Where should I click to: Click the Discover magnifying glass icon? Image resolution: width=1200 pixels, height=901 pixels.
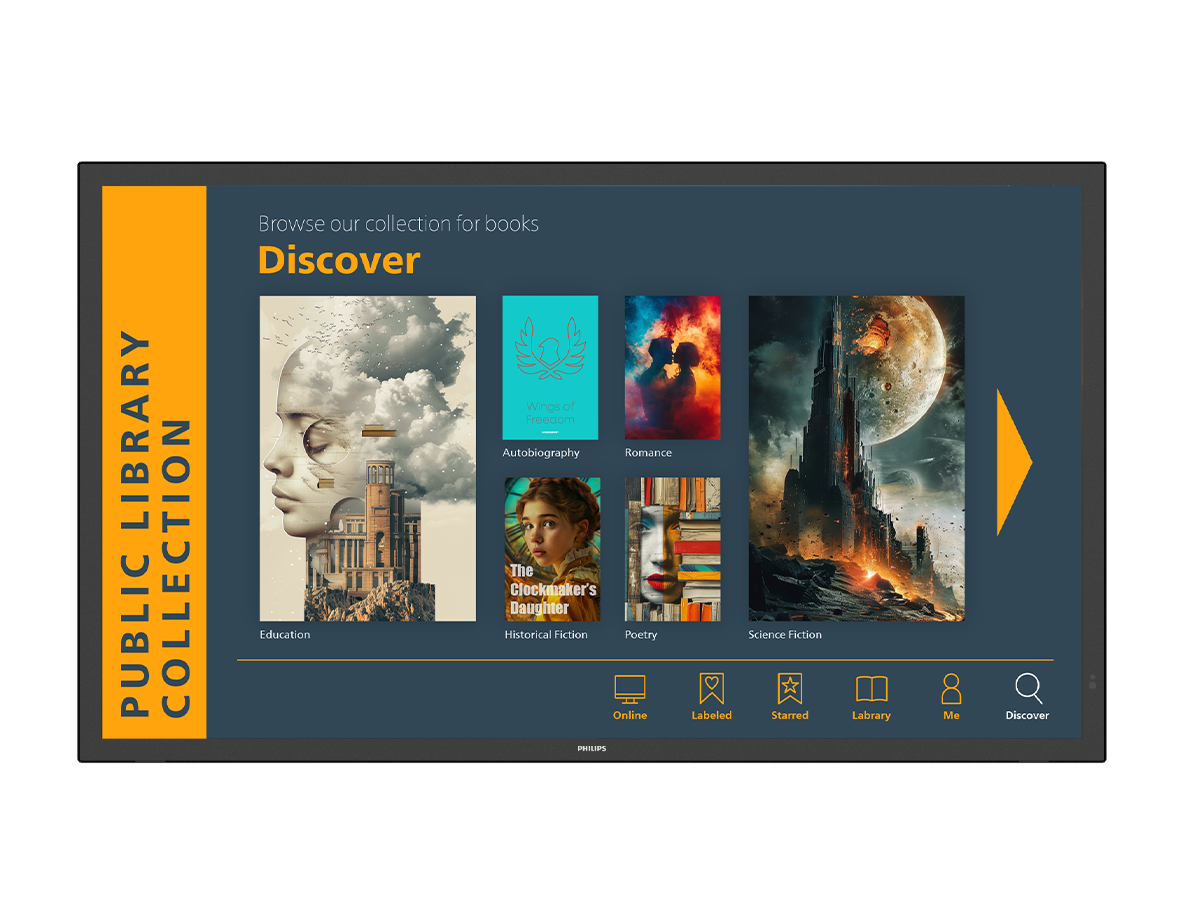[1028, 689]
